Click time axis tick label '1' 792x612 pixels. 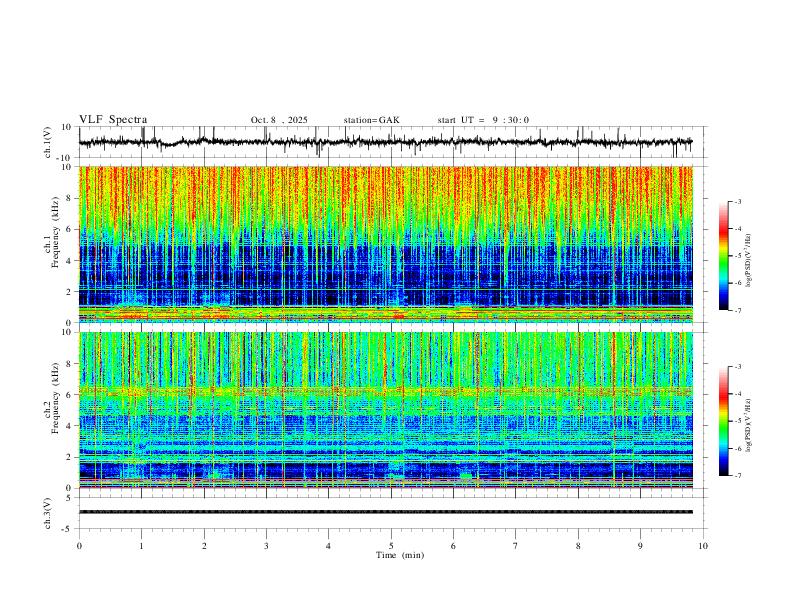tap(141, 546)
